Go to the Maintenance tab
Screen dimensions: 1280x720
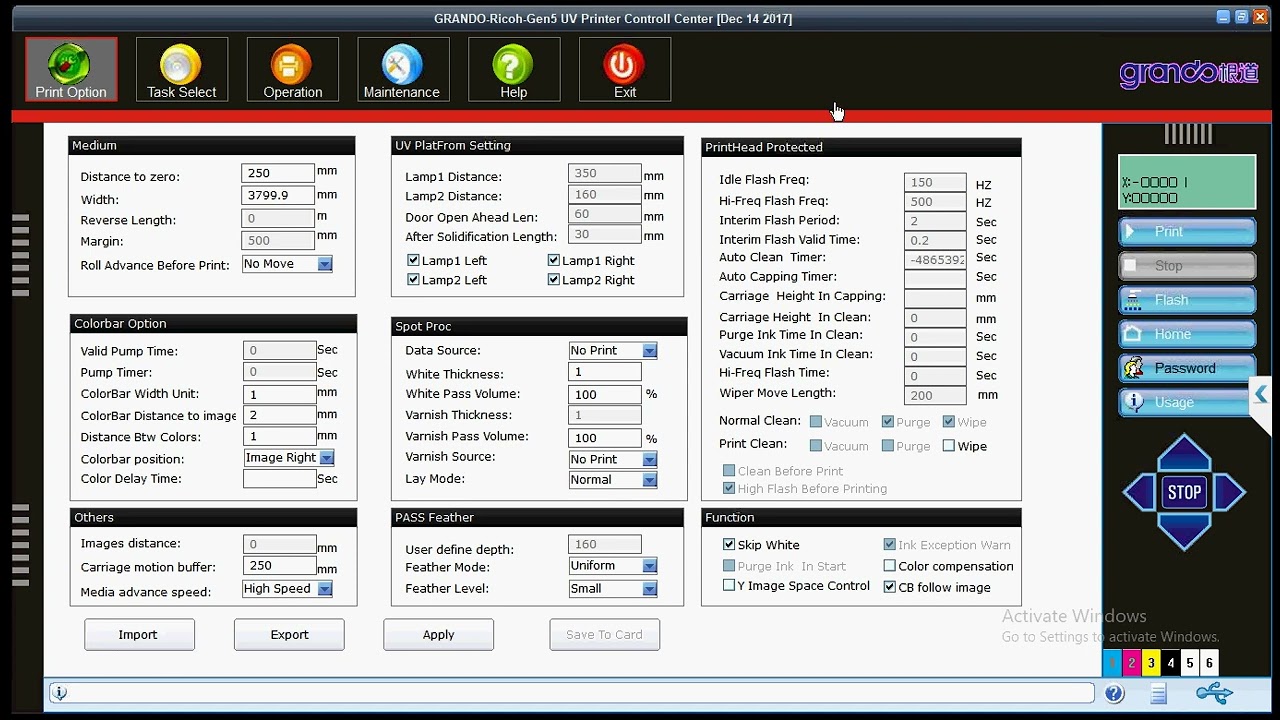pos(402,69)
